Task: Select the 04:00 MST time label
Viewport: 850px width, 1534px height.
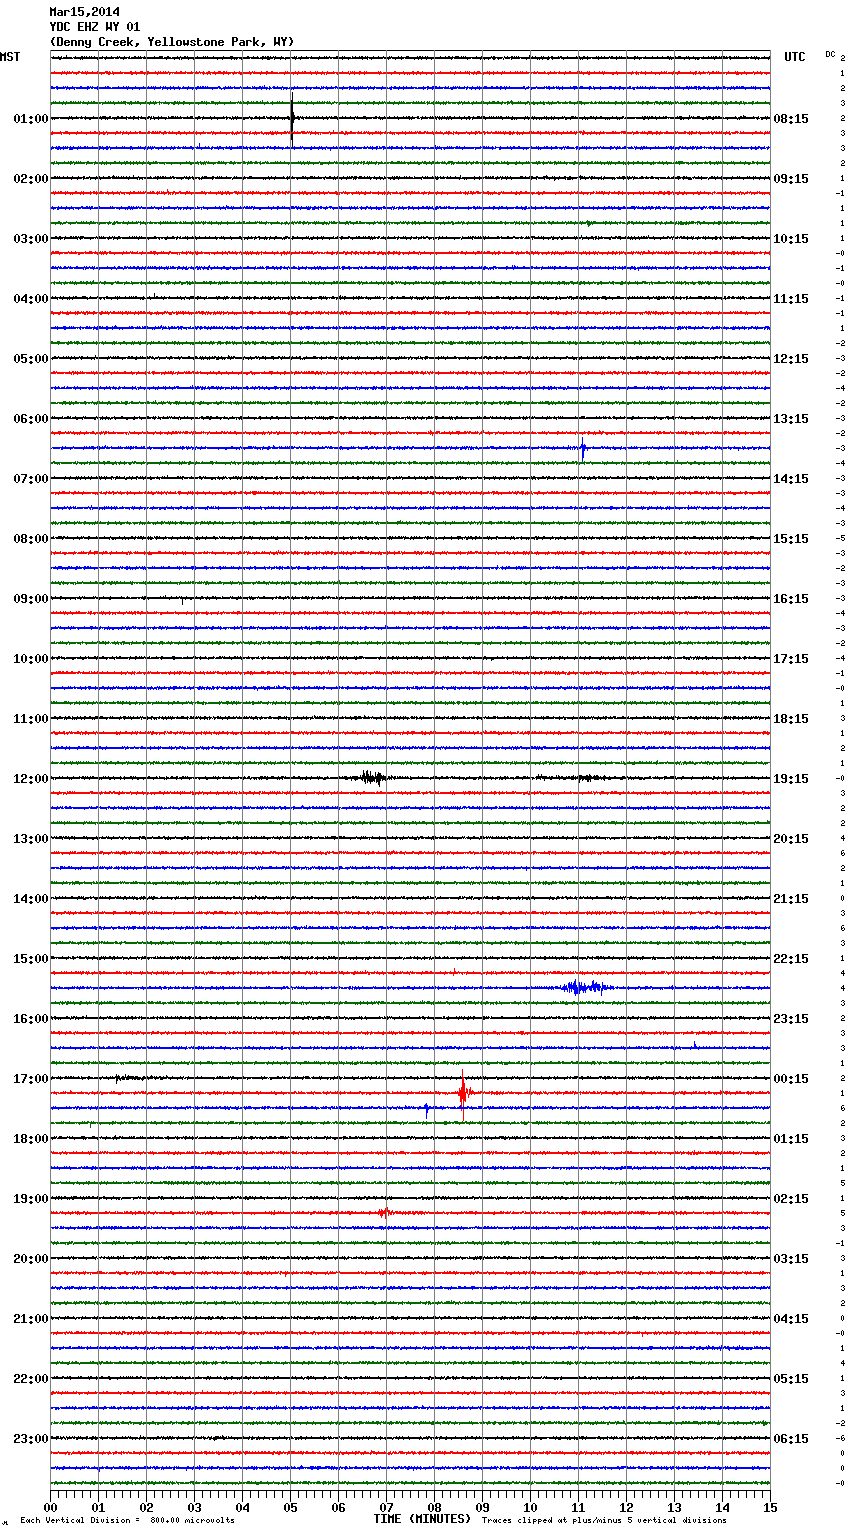Action: (31, 299)
